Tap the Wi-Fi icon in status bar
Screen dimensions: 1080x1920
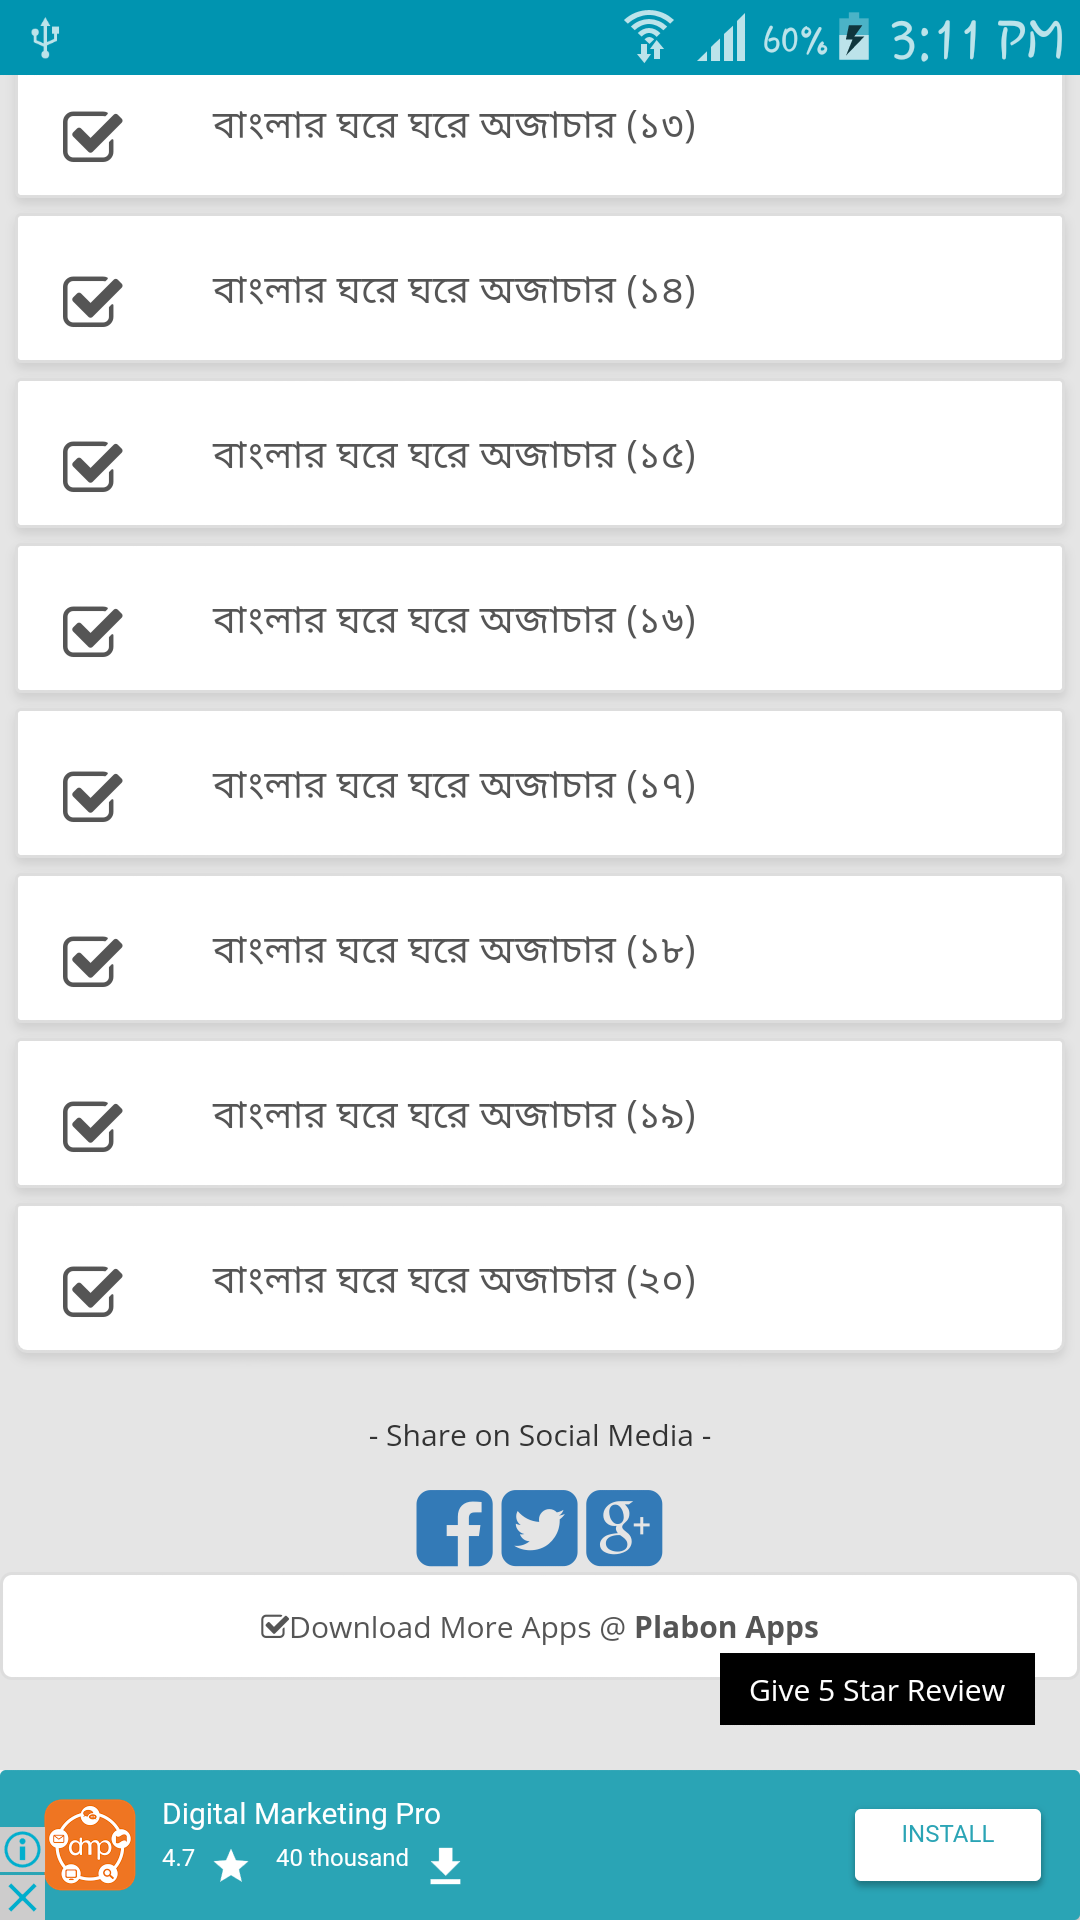(x=650, y=36)
